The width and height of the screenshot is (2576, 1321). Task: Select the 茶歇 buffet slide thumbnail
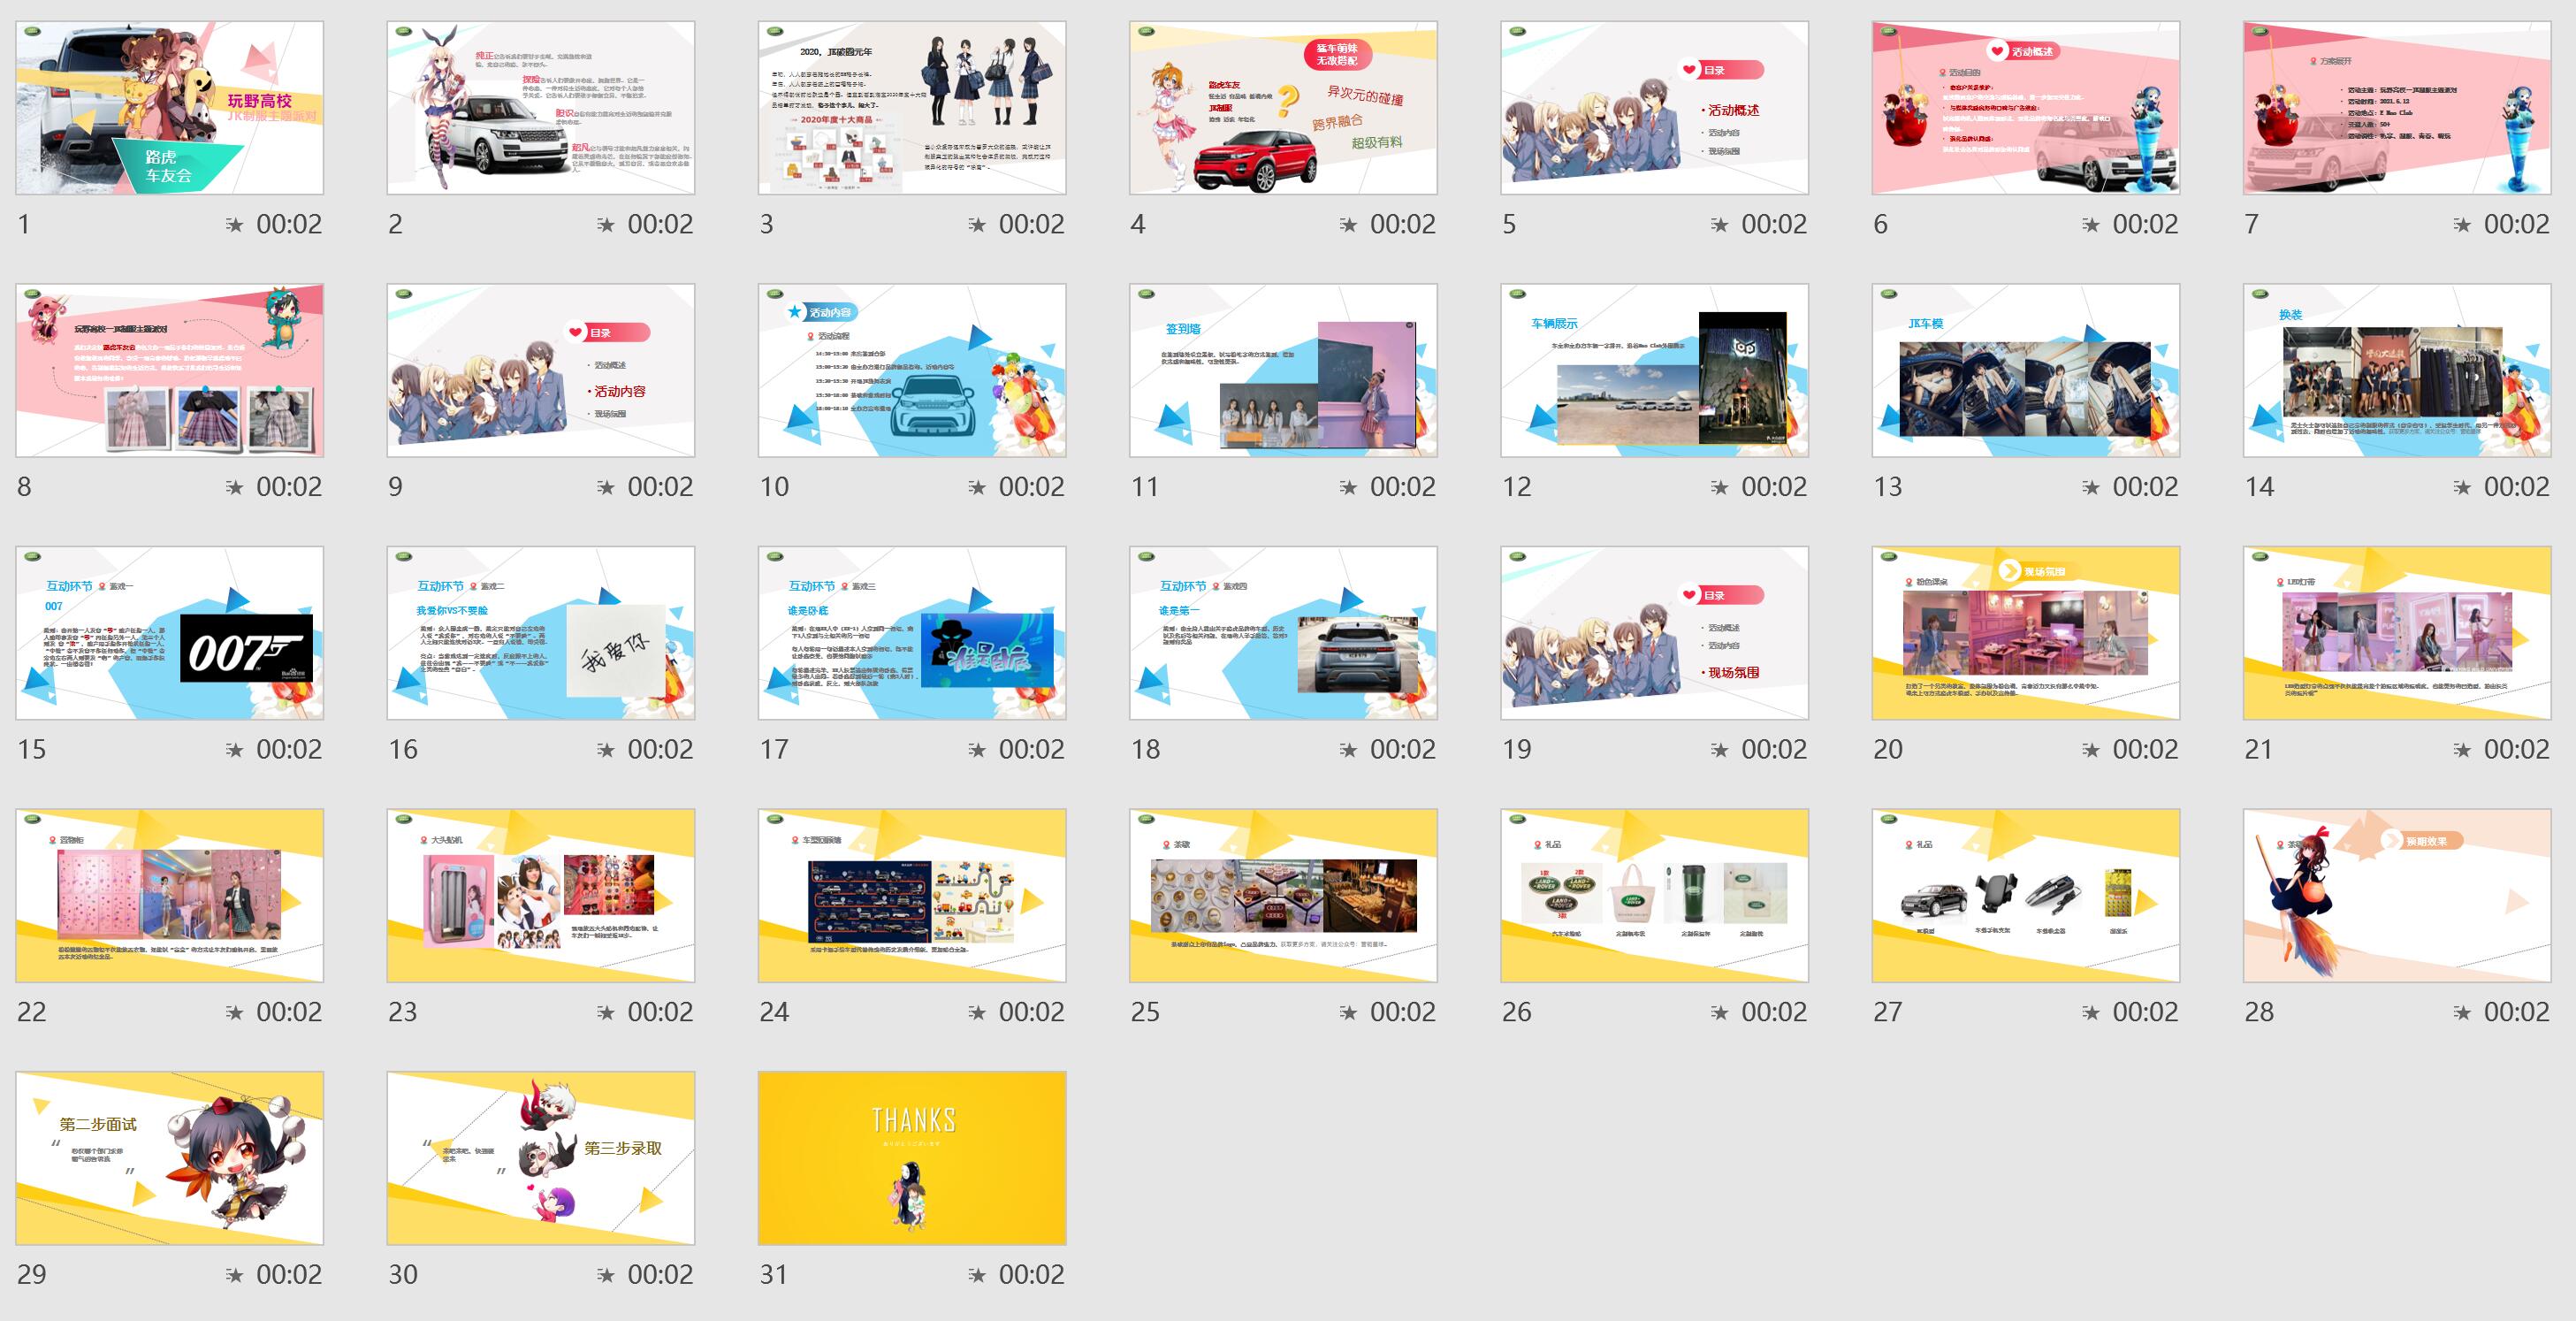pyautogui.click(x=1283, y=895)
